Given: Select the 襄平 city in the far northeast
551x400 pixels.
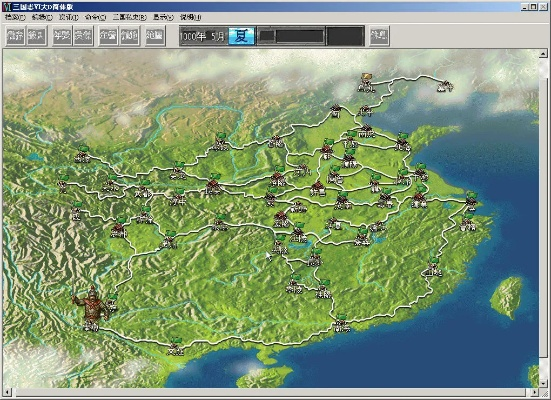Looking at the screenshot, I should 445,86.
